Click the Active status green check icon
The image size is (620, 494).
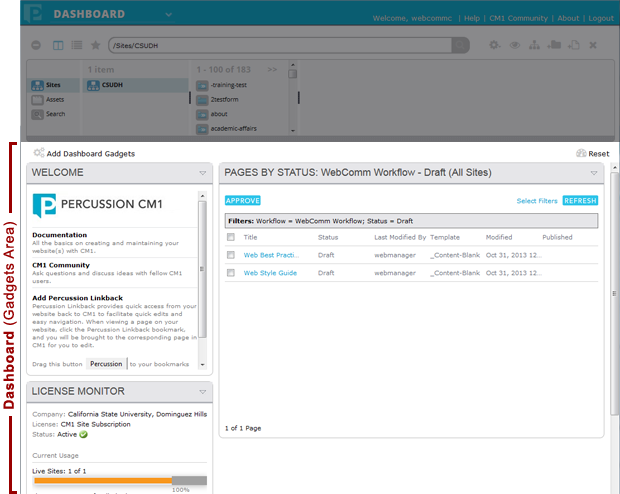point(83,434)
